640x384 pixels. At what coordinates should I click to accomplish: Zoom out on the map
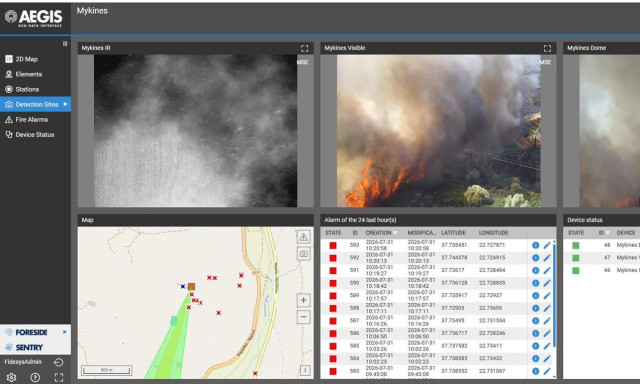point(303,317)
